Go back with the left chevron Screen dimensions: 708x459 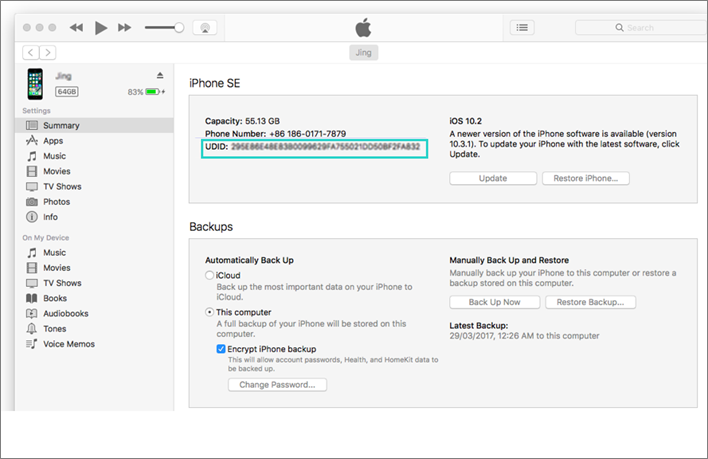31,53
